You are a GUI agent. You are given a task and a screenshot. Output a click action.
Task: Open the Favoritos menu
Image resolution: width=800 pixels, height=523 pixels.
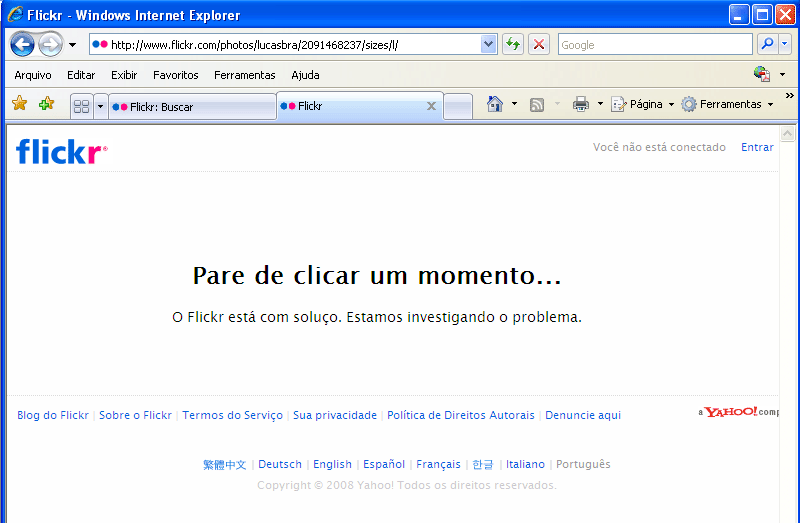tap(176, 75)
